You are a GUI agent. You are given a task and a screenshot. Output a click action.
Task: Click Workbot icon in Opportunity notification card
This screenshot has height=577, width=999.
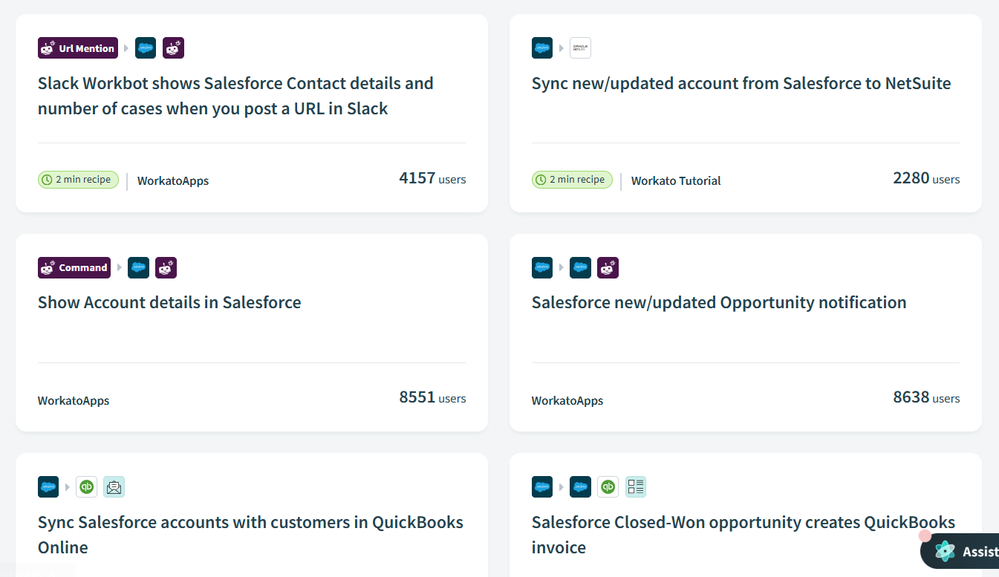tap(608, 268)
